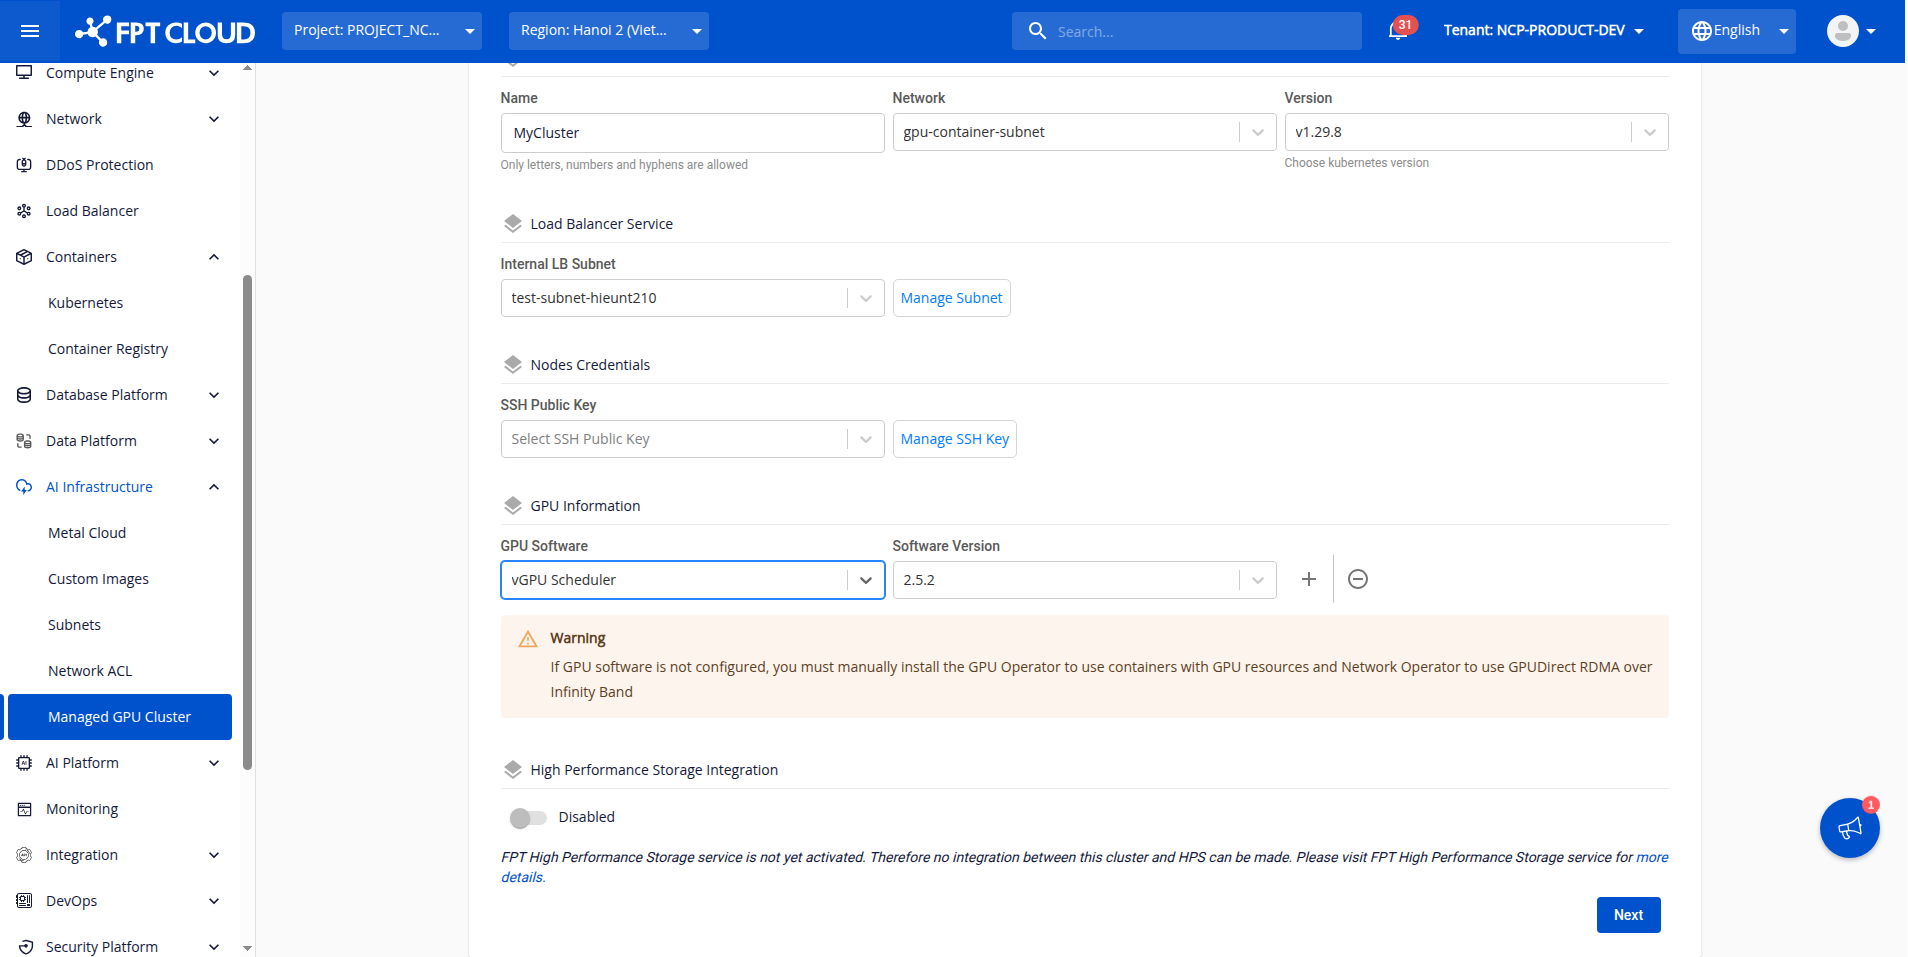Click the FPT Cloud logo
1908x957 pixels.
[x=166, y=31]
